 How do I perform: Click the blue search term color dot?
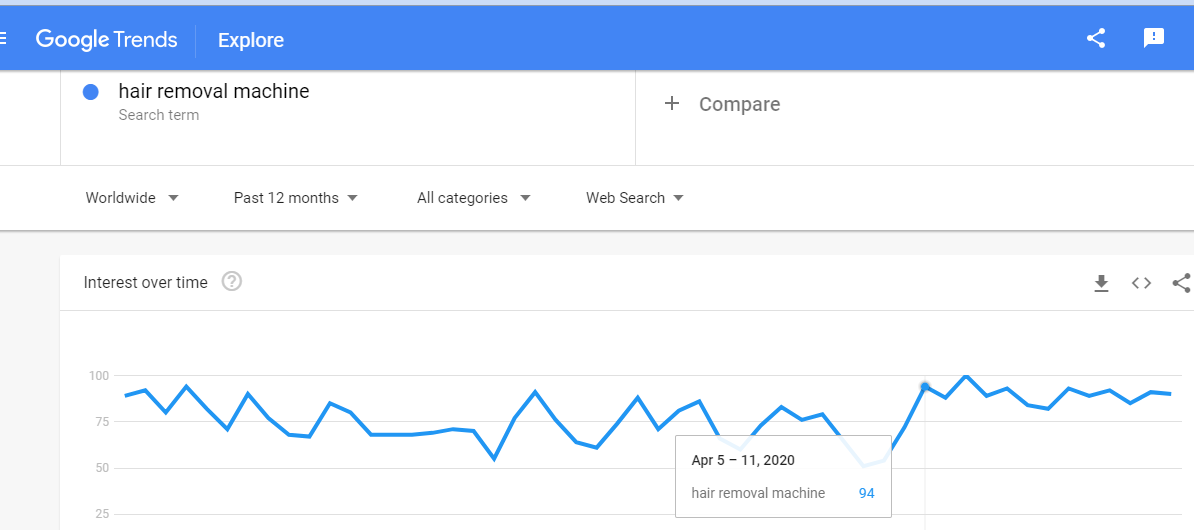[x=91, y=92]
